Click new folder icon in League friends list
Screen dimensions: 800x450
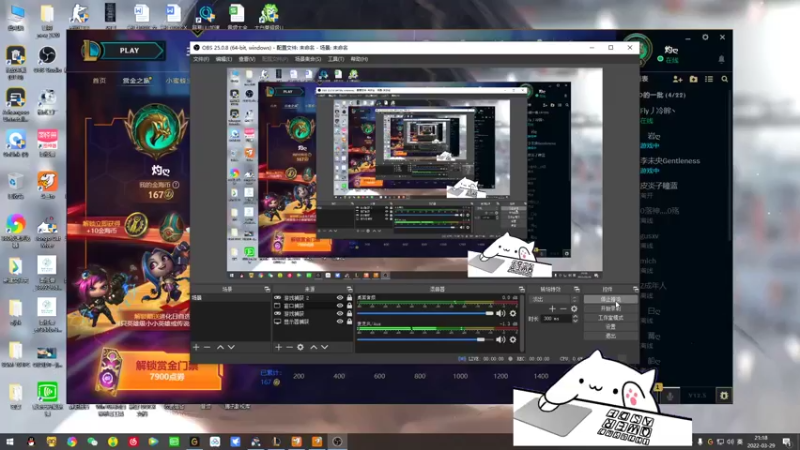click(693, 79)
